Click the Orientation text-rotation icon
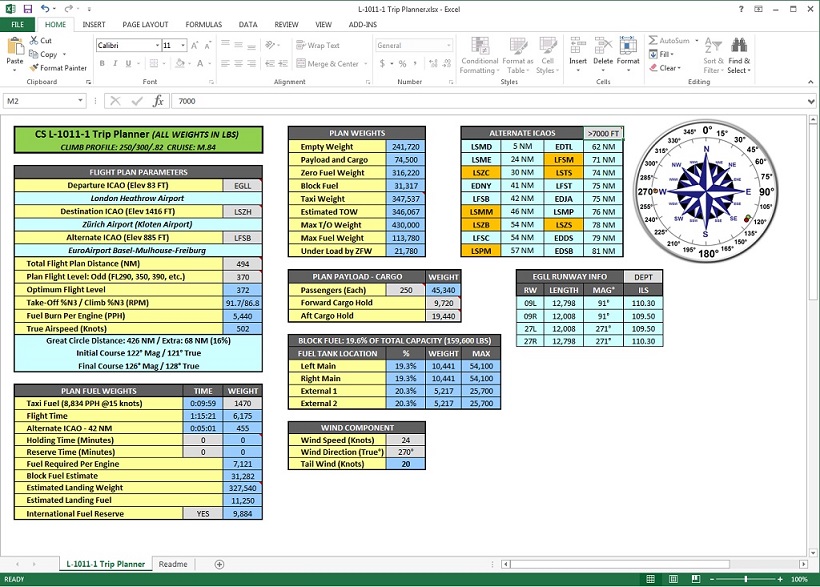 tap(270, 46)
